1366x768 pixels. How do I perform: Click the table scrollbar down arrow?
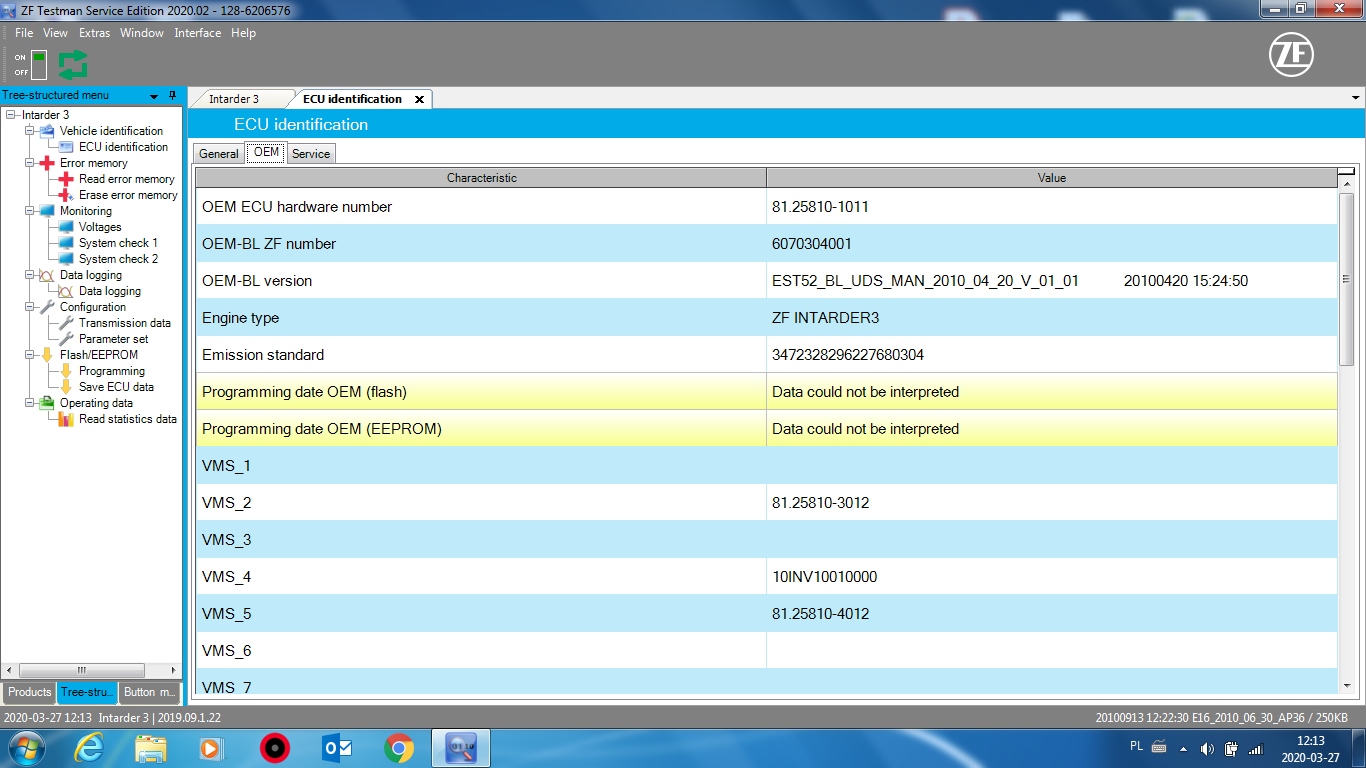[x=1347, y=685]
